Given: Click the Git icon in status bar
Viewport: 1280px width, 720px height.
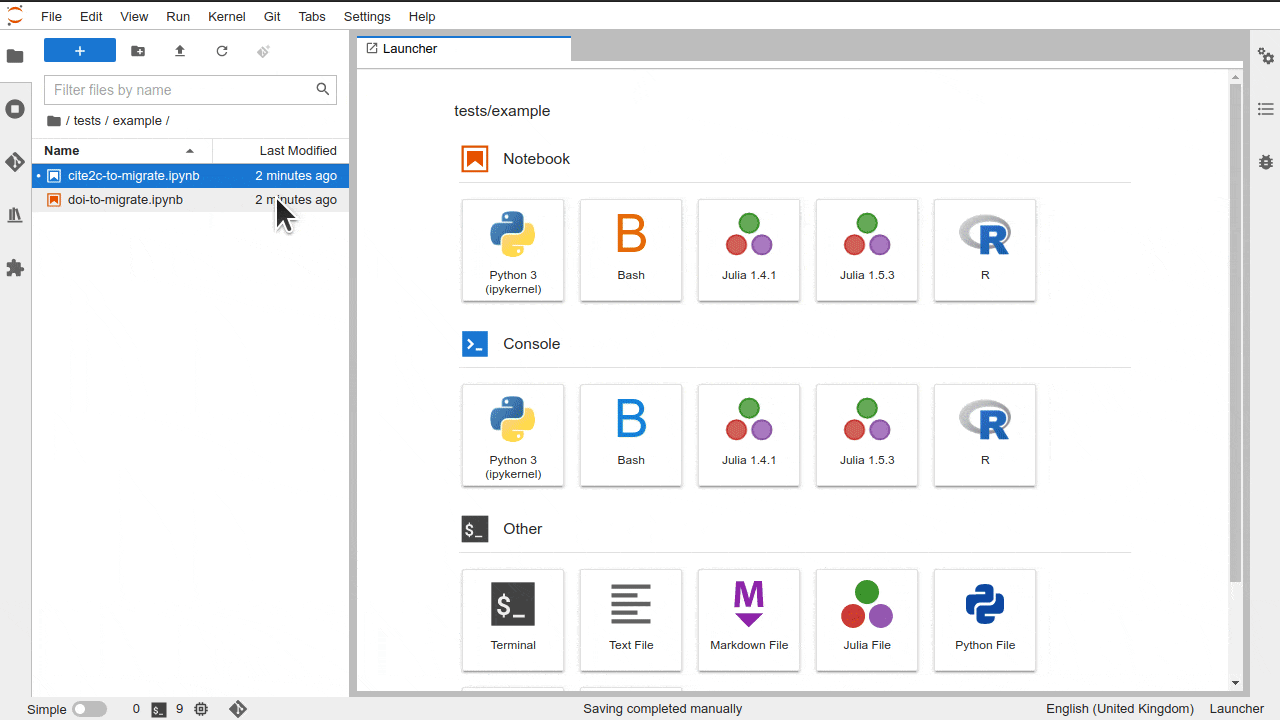Looking at the screenshot, I should [238, 709].
